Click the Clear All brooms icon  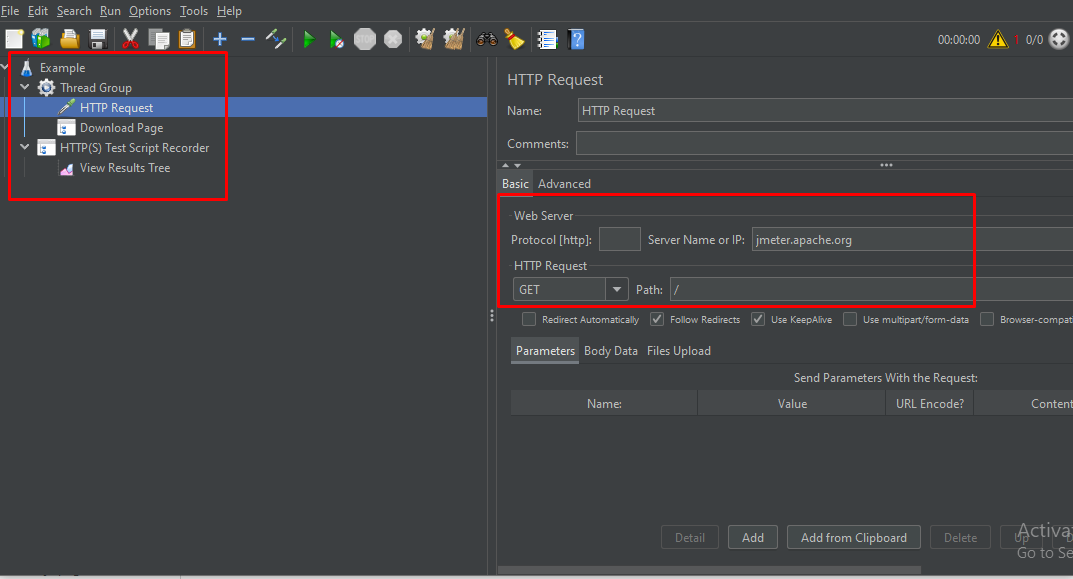[454, 39]
